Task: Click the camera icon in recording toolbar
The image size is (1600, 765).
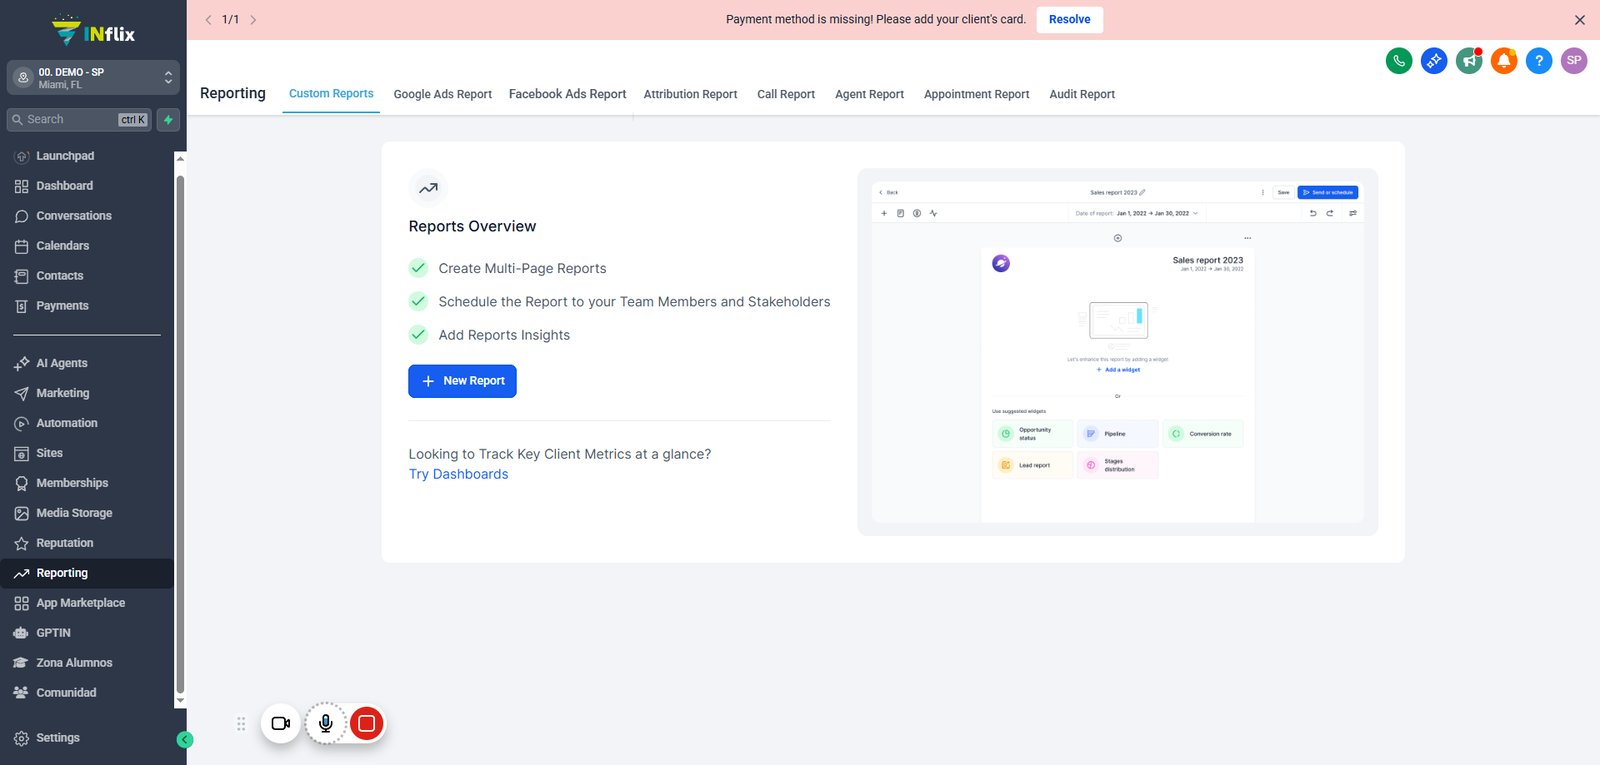Action: [x=281, y=723]
